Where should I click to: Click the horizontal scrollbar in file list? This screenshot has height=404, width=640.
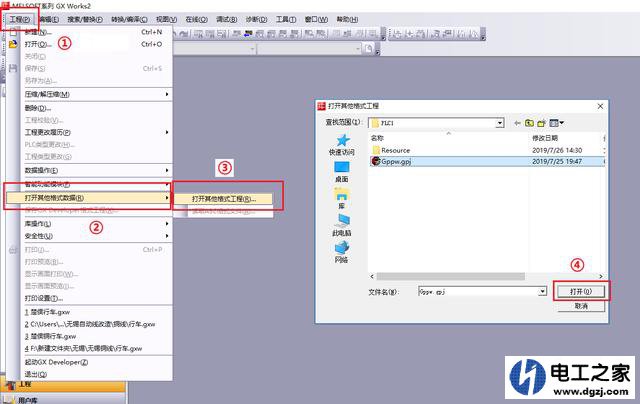[x=450, y=276]
